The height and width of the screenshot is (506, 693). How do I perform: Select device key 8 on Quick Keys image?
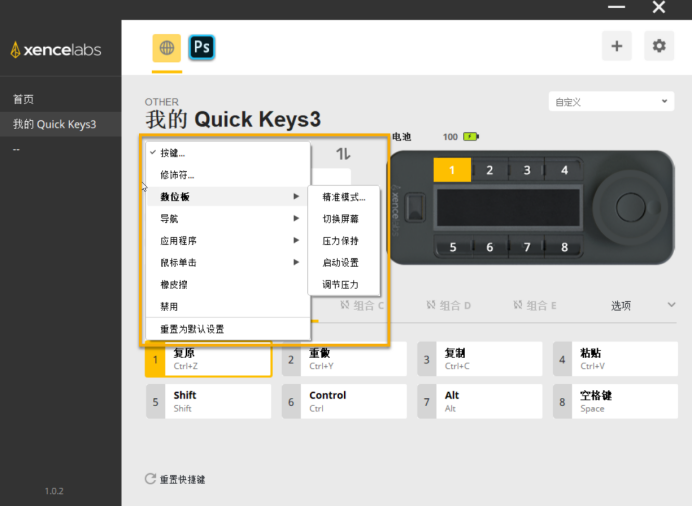564,247
